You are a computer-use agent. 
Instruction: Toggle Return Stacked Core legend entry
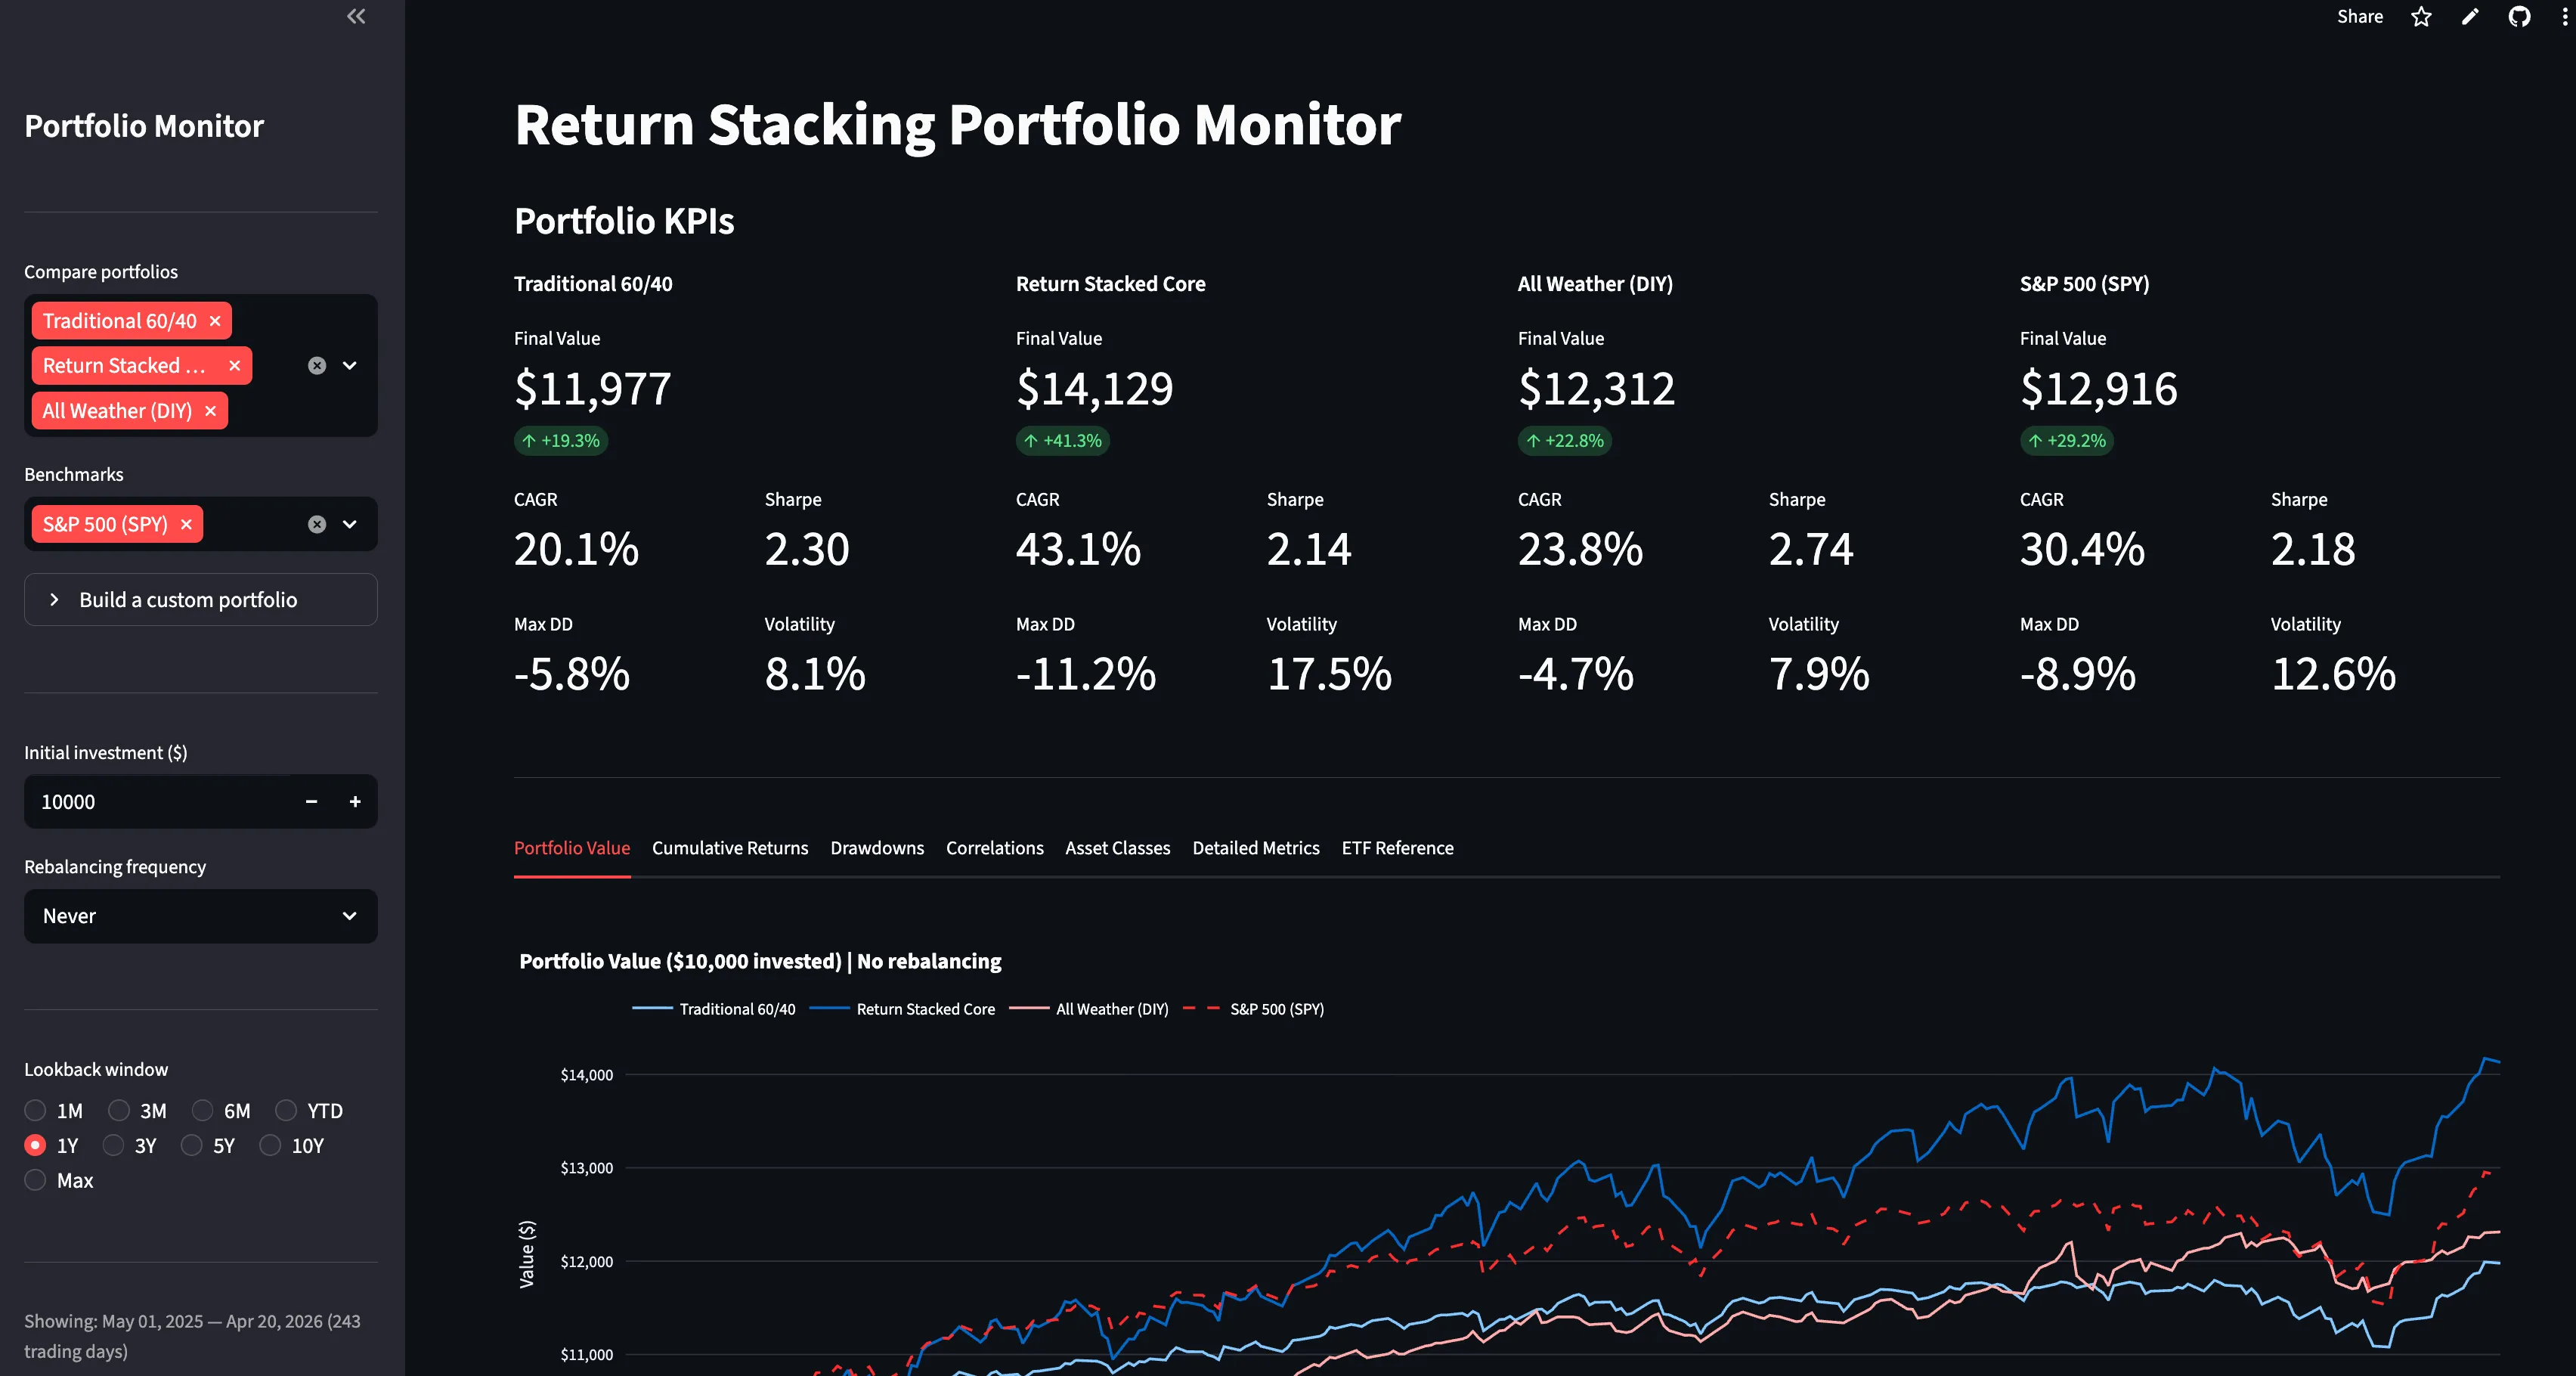pos(902,1009)
